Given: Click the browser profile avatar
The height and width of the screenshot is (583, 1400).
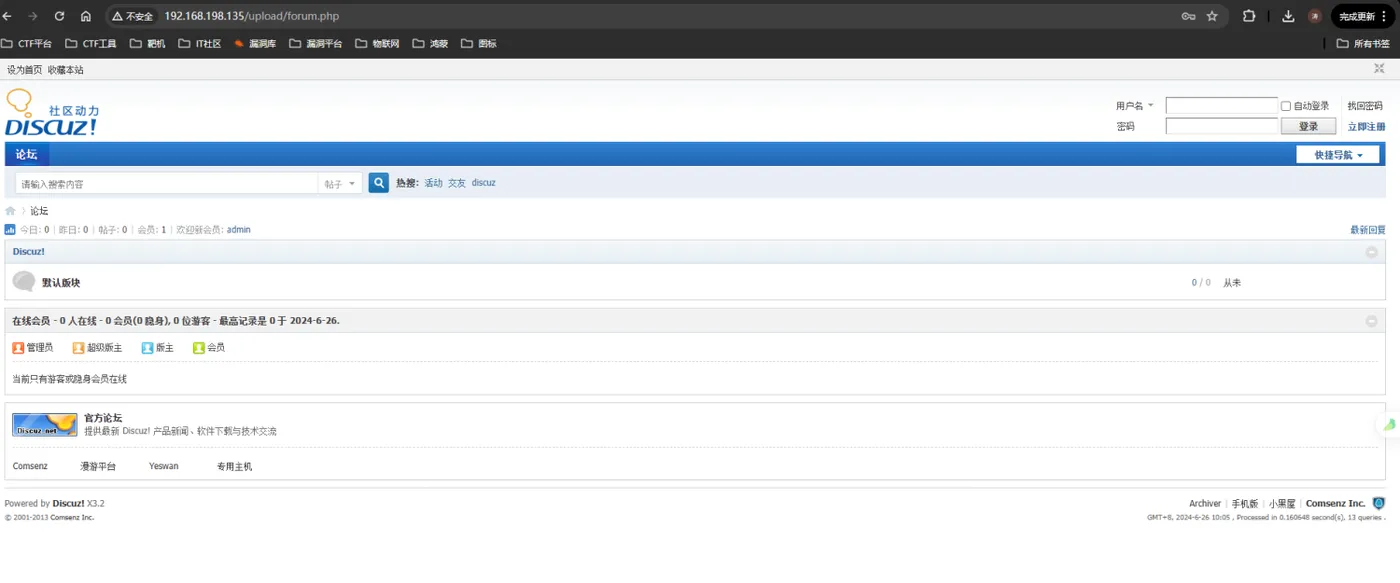Looking at the screenshot, I should click(1315, 16).
